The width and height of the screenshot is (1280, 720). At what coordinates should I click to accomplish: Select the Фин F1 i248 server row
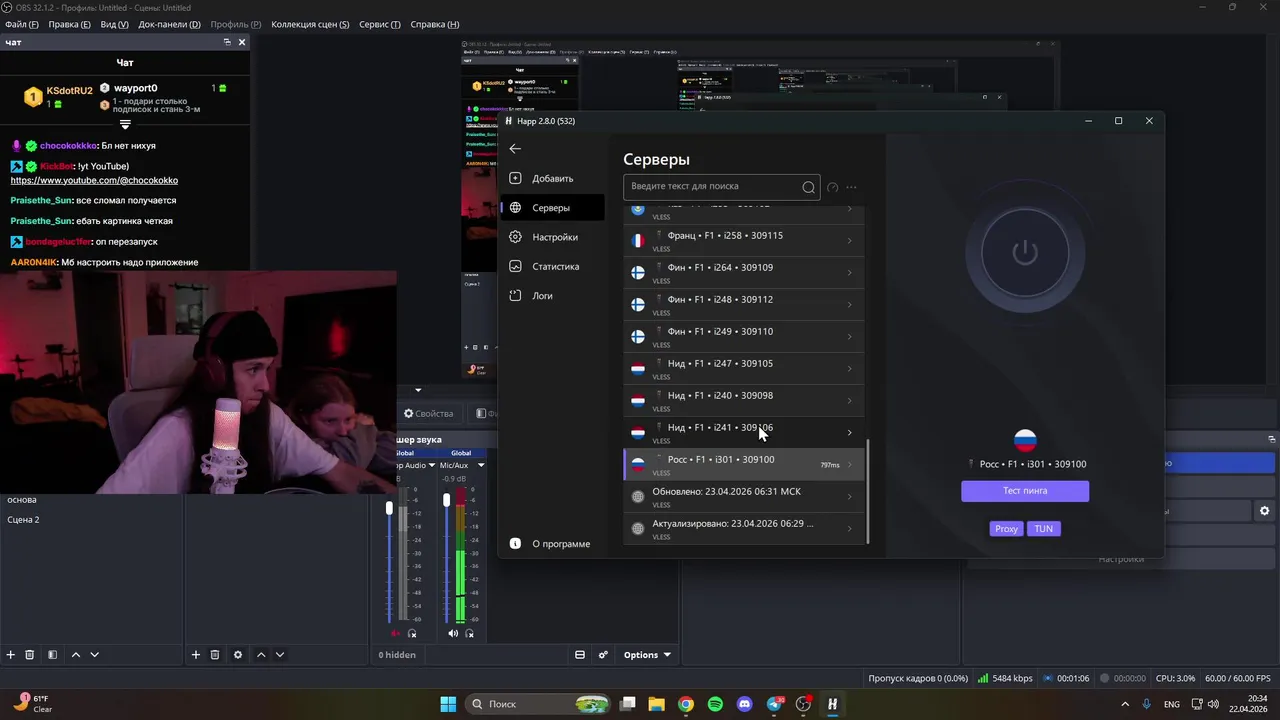click(x=744, y=305)
